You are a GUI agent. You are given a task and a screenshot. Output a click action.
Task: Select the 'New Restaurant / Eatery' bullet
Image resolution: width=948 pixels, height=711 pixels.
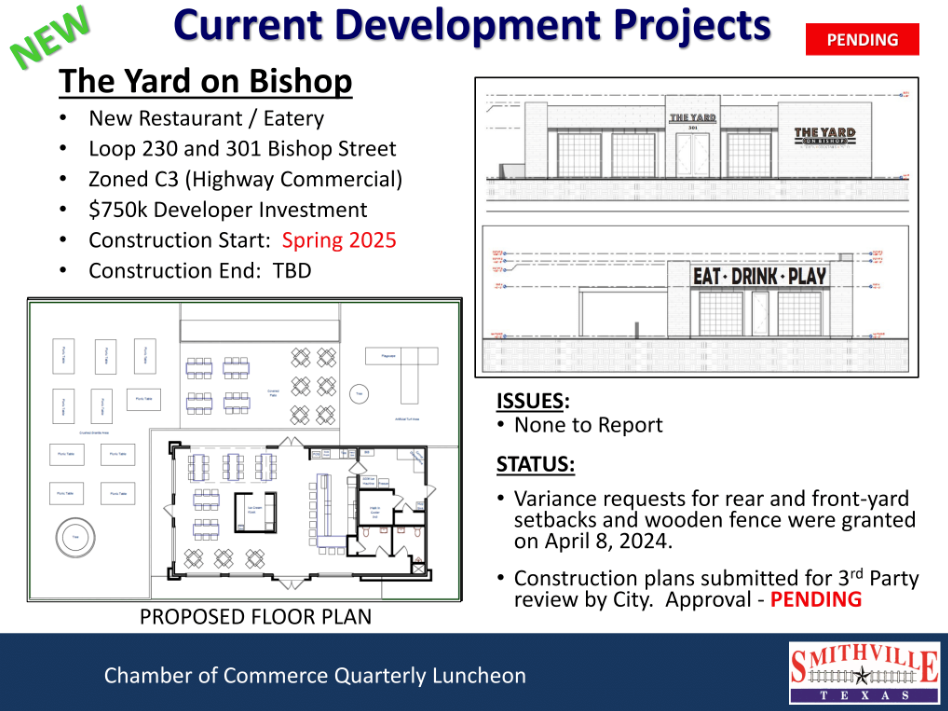[206, 118]
